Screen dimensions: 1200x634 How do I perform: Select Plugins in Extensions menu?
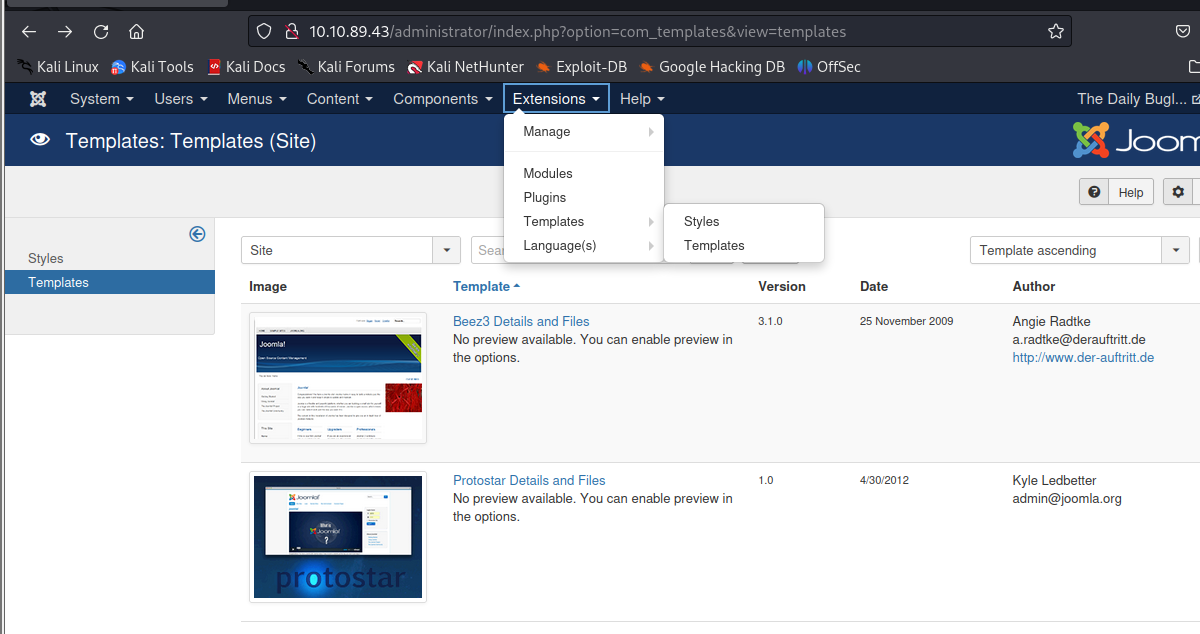(x=584, y=198)
